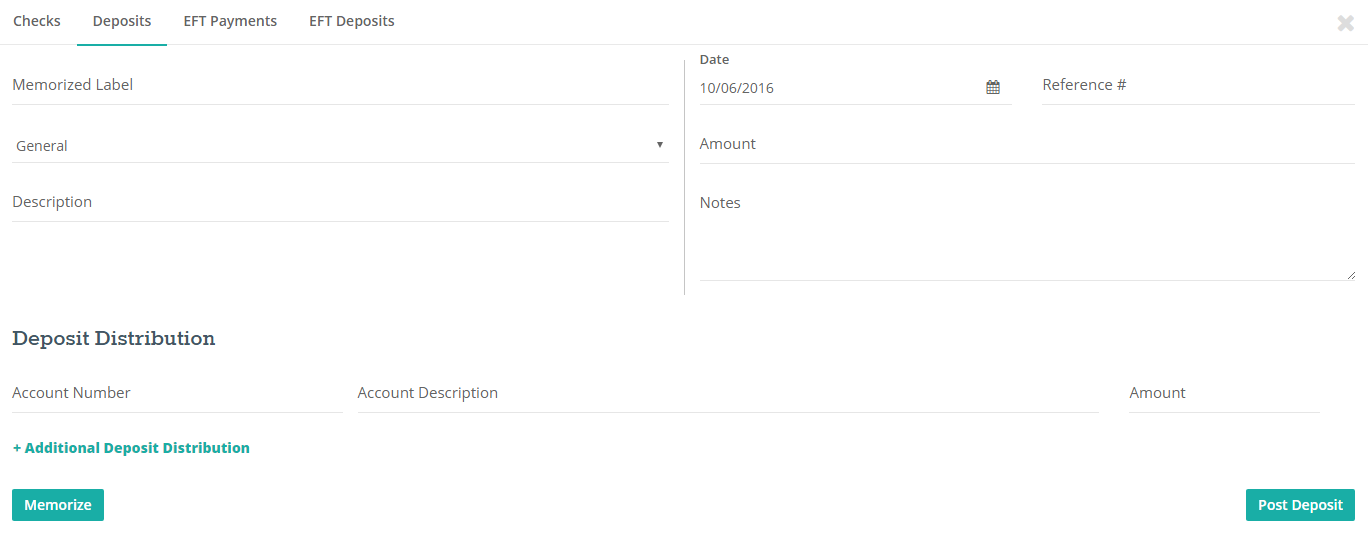Select the distribution Amount field

tap(1224, 394)
